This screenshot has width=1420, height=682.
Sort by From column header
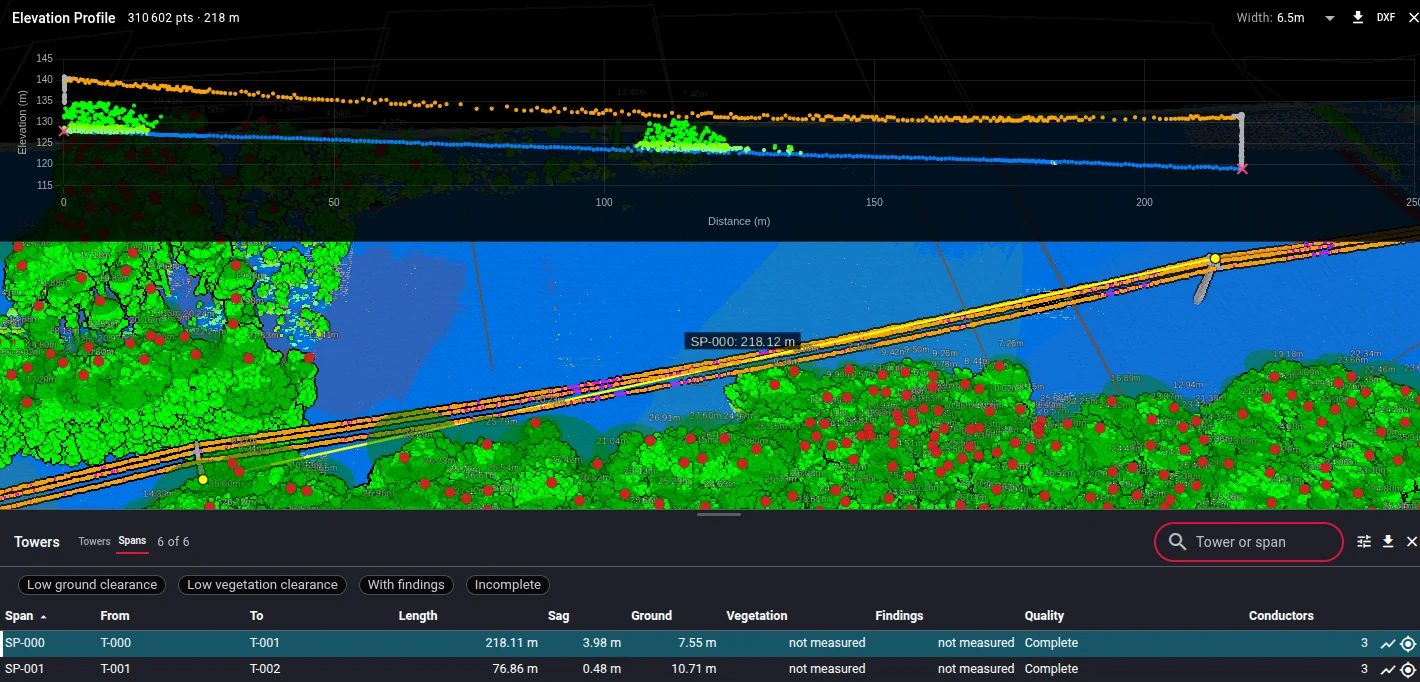tap(115, 616)
